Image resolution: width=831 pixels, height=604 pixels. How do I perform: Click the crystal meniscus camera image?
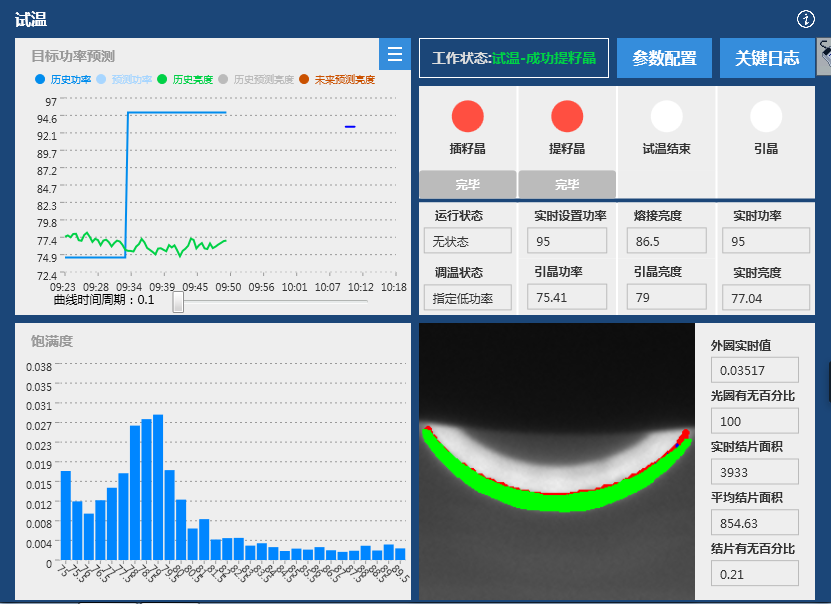(556, 460)
